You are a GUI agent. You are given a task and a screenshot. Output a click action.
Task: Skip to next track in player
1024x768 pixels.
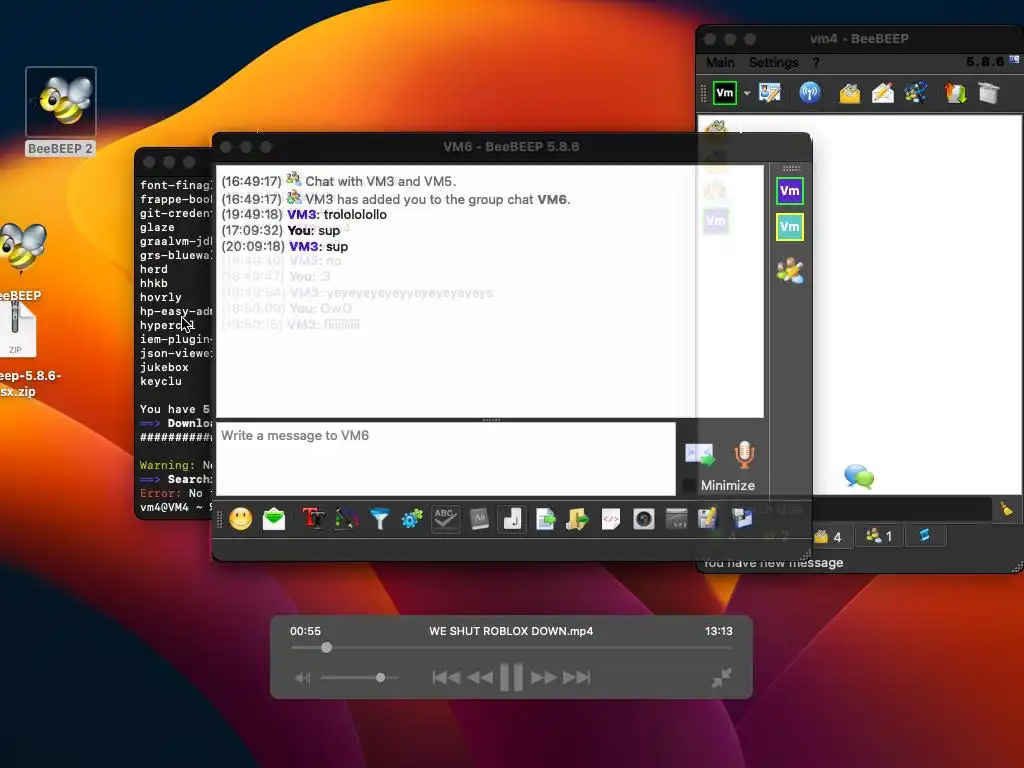click(x=577, y=678)
